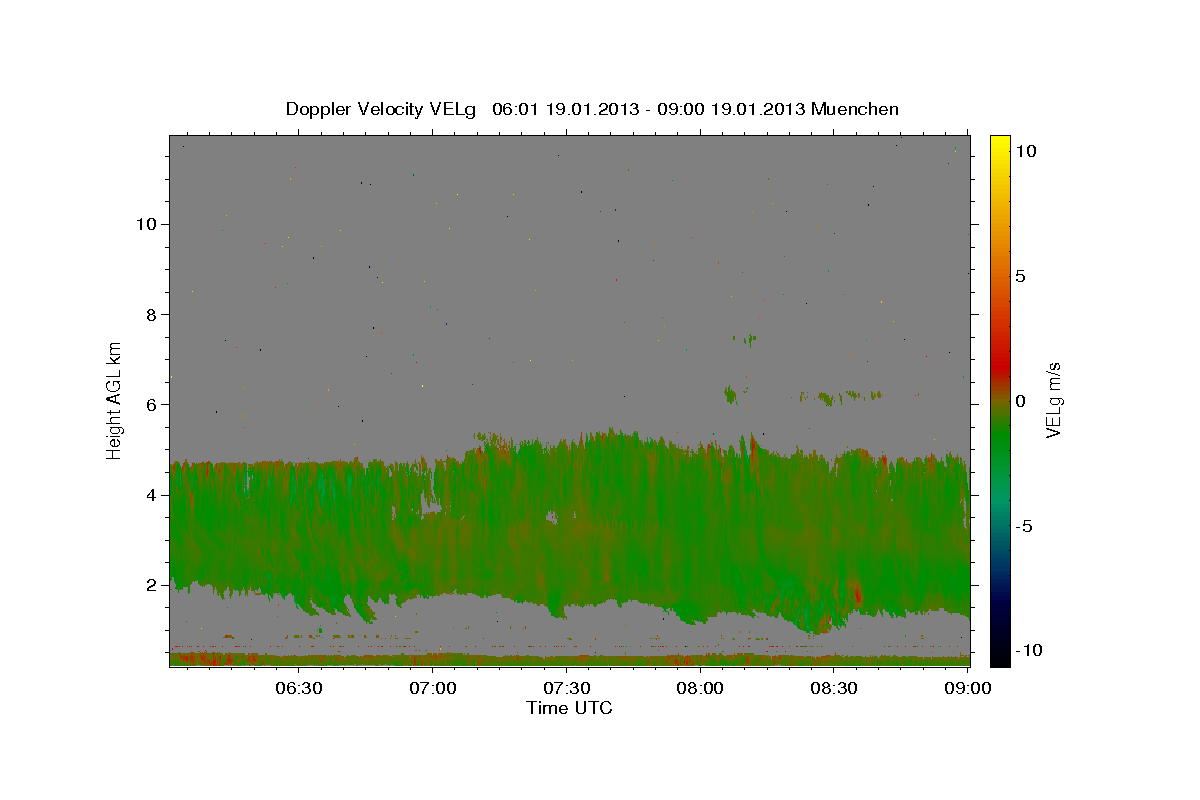Click the colorbar tick label '5'

[1020, 275]
